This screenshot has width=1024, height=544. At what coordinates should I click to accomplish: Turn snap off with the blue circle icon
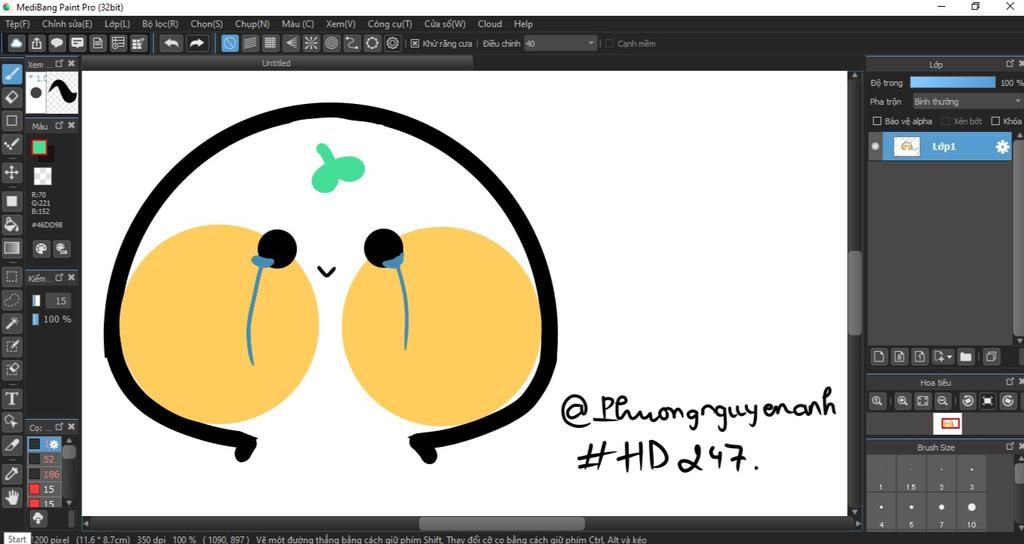tap(229, 44)
